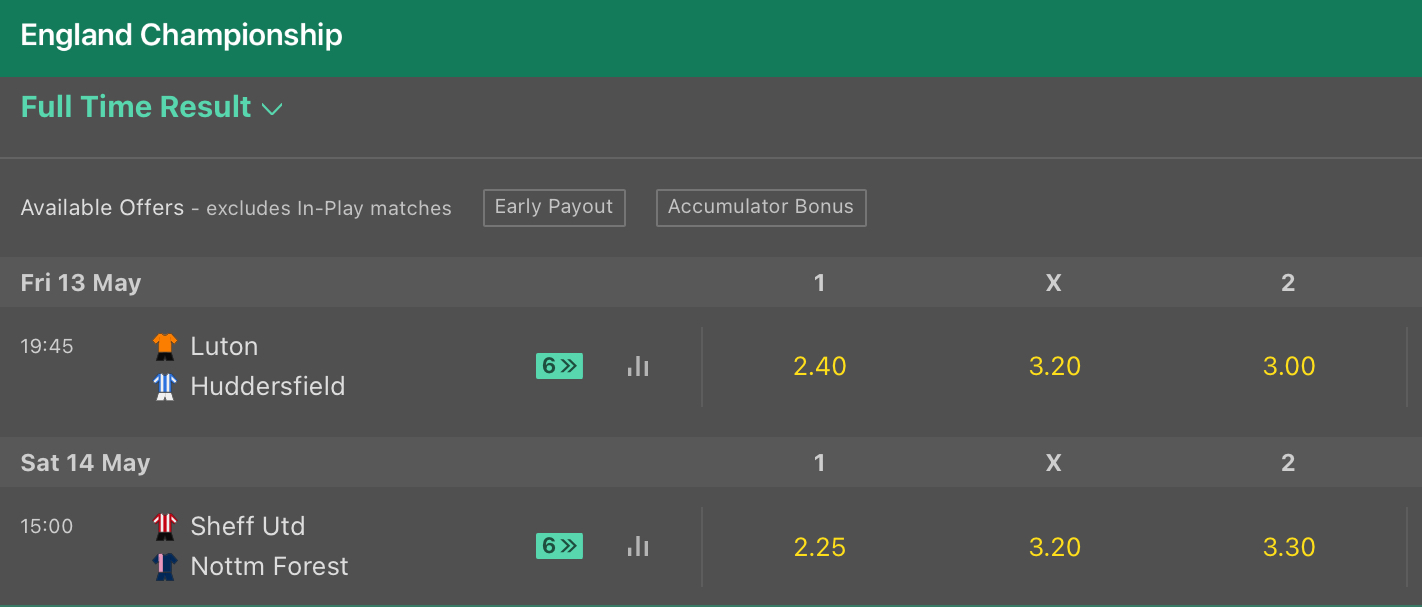The height and width of the screenshot is (607, 1422).
Task: Select Luton win odds 2.40
Action: pos(820,366)
